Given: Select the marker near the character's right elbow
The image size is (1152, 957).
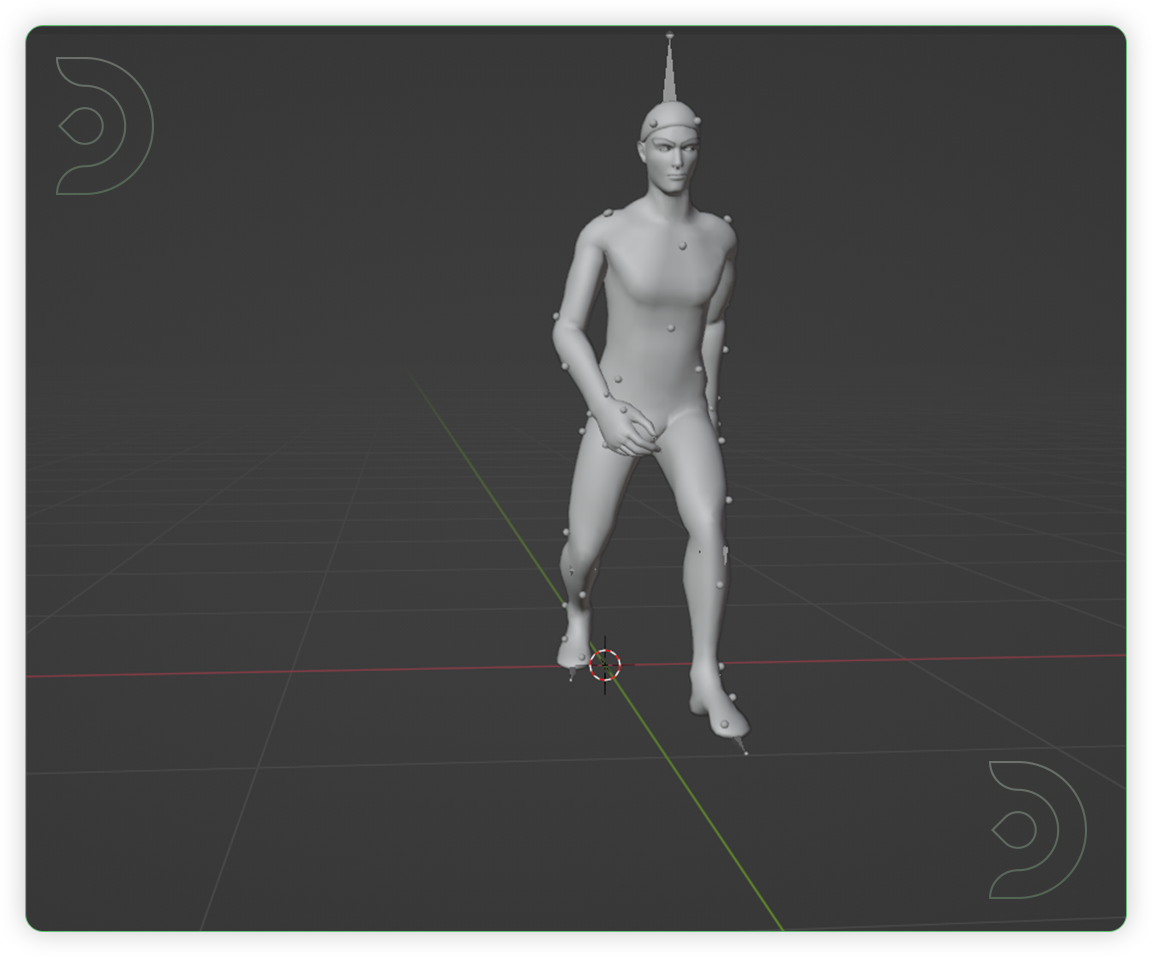Looking at the screenshot, I should click(556, 316).
